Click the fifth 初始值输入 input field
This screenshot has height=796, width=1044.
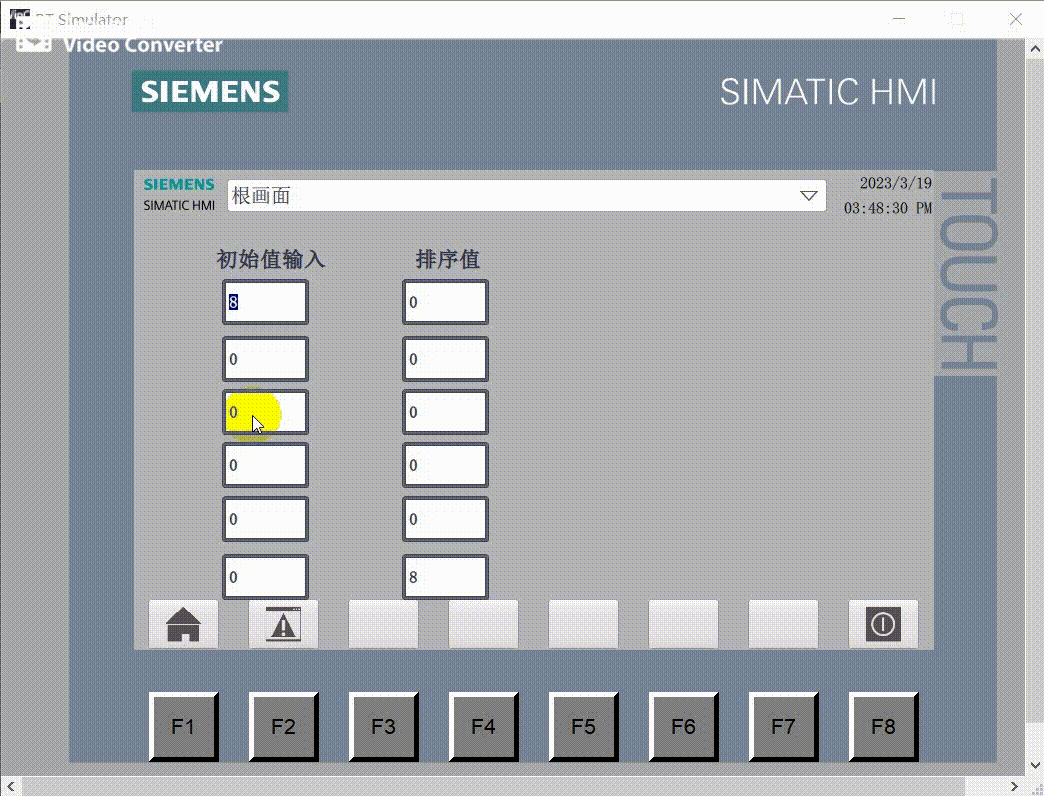pos(265,519)
